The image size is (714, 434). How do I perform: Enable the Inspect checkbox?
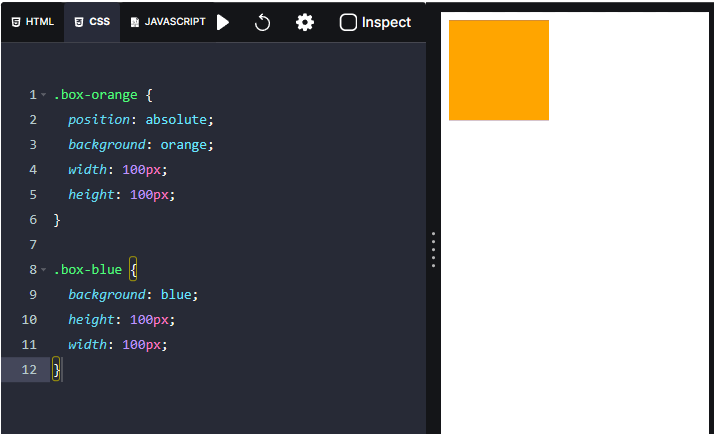point(348,22)
